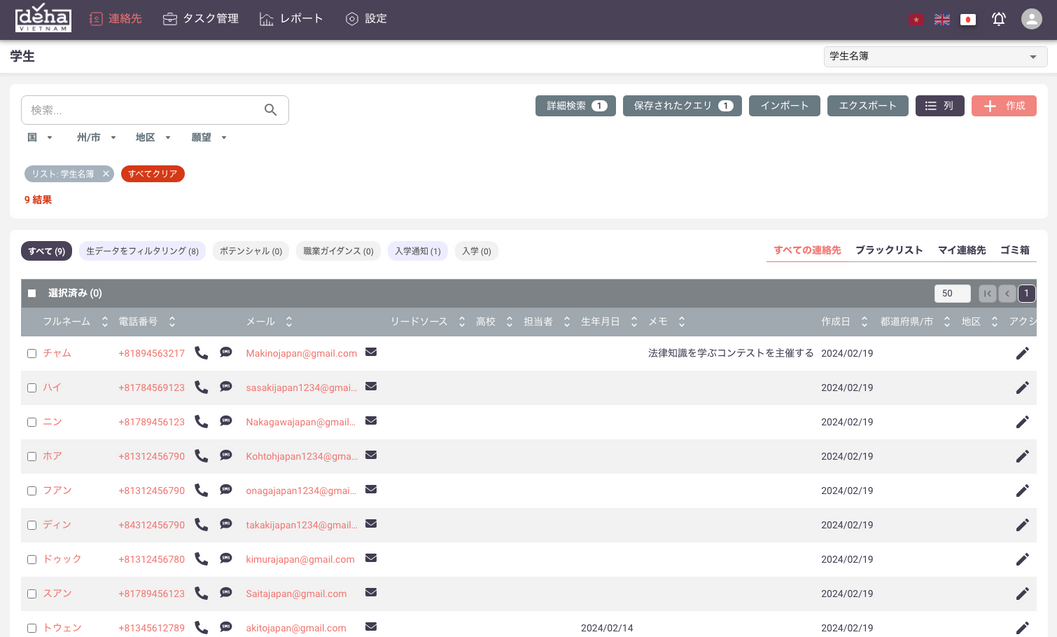Edit the ホア row with pencil icon

tap(1022, 456)
